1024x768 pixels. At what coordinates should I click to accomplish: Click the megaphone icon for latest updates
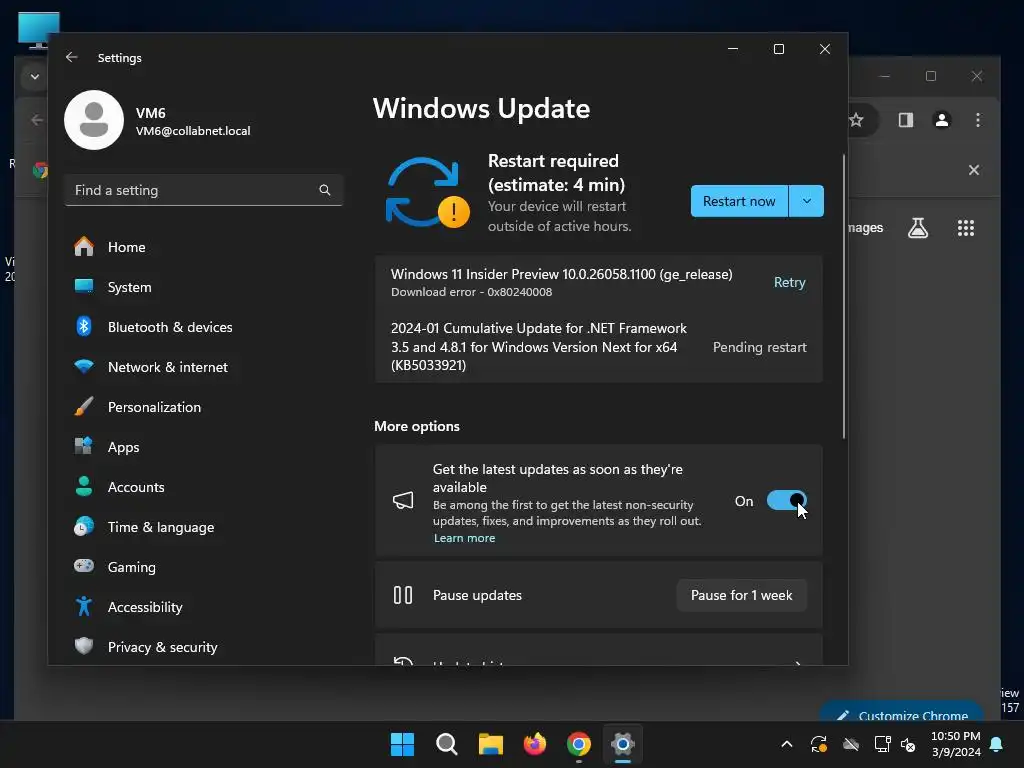point(403,501)
